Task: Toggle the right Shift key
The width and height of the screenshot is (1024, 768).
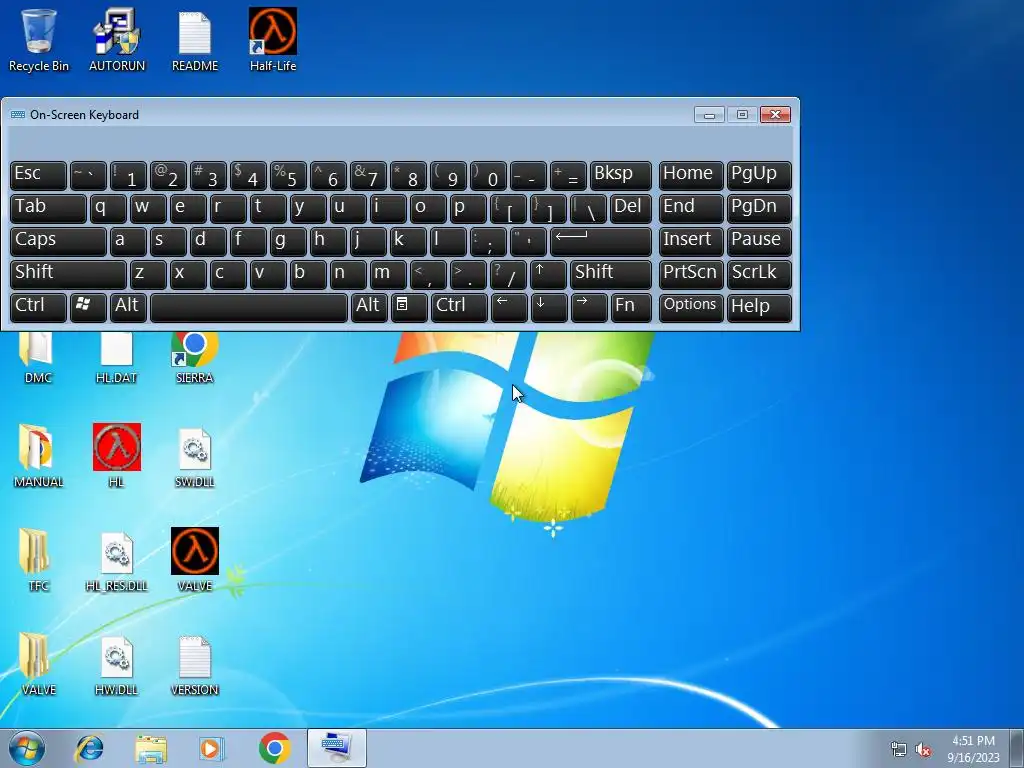Action: [611, 274]
